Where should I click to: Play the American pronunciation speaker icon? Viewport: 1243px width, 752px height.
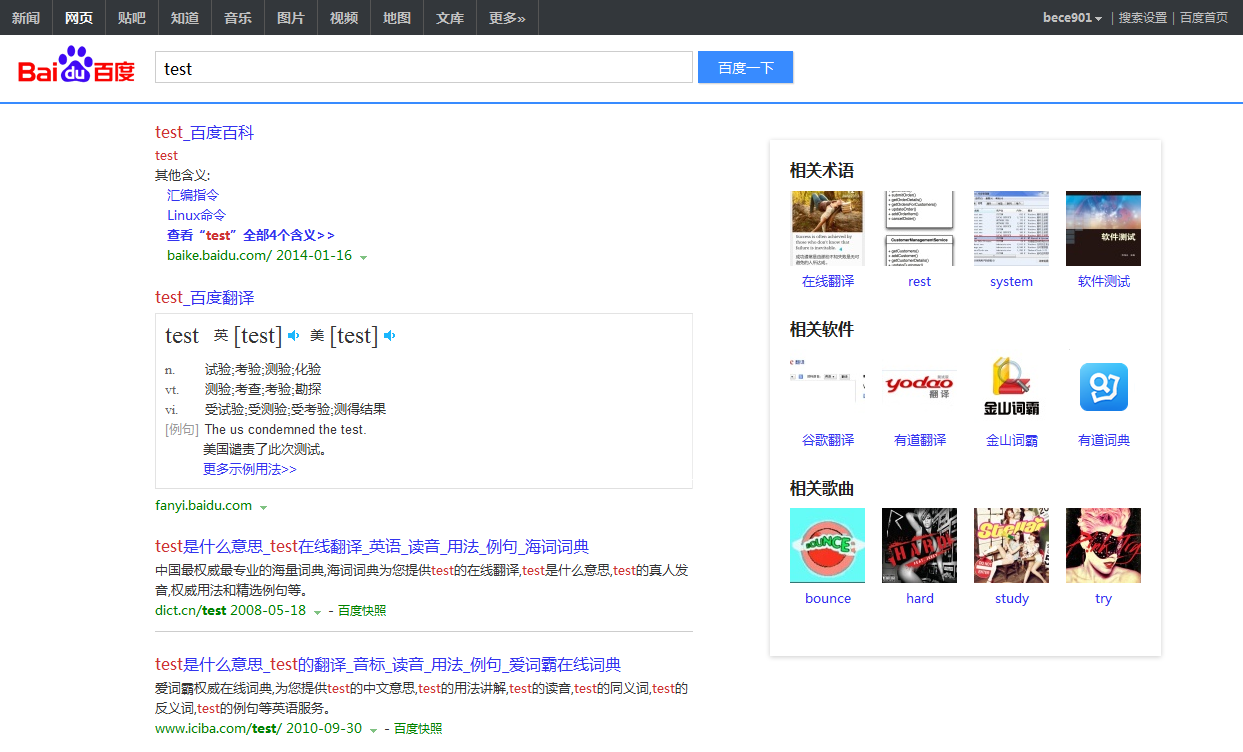click(x=390, y=336)
